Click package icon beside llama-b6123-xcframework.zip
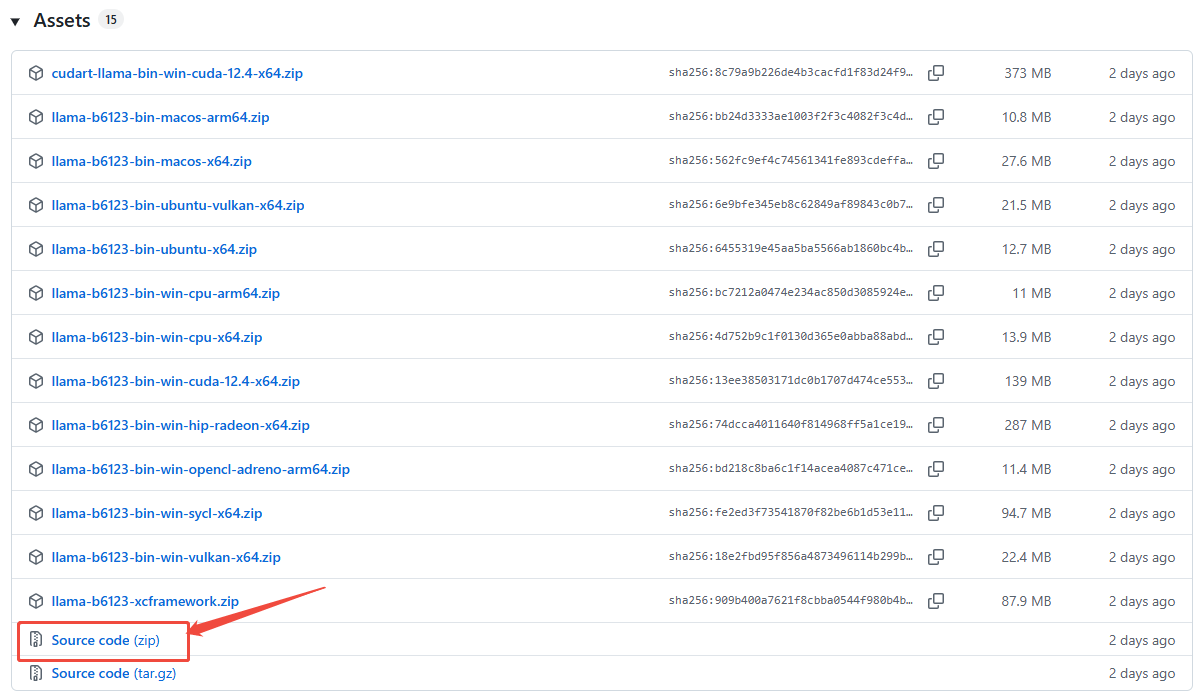The image size is (1196, 700). point(36,602)
